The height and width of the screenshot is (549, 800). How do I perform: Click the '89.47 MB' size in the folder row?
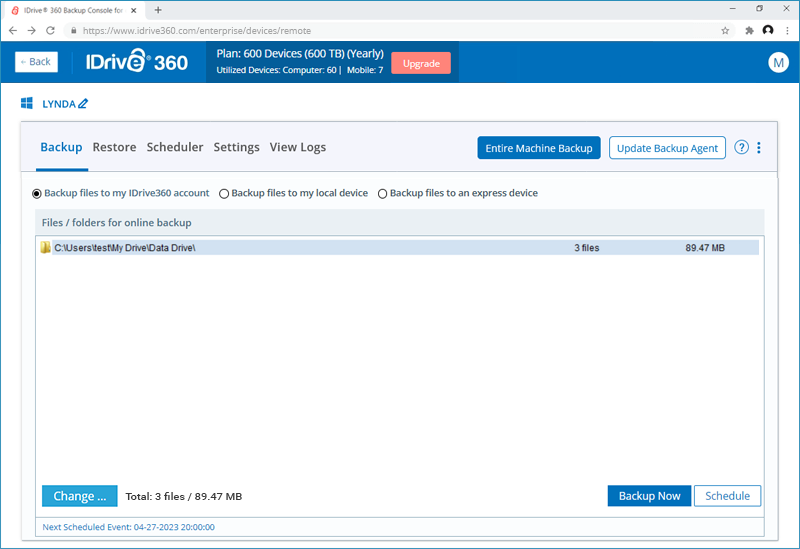point(705,248)
